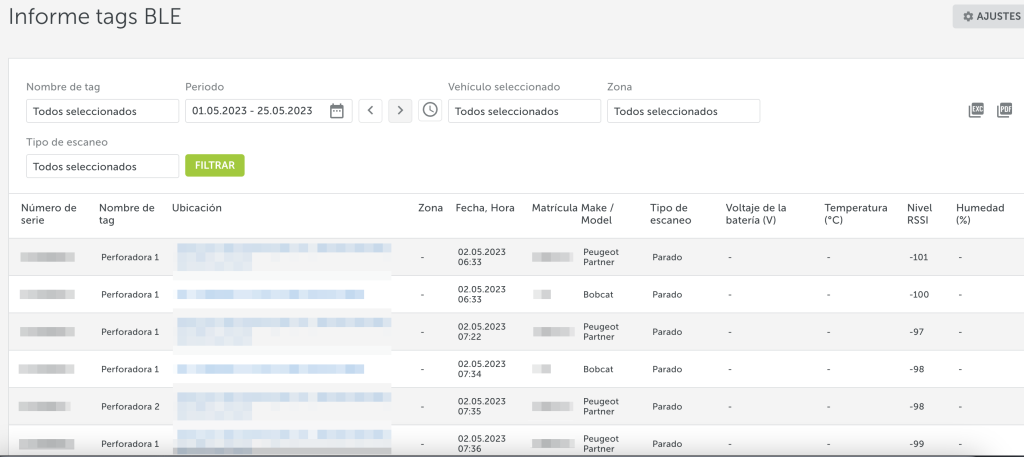The width and height of the screenshot is (1024, 457).
Task: Select the Perforadora 2 row
Action: (130, 407)
